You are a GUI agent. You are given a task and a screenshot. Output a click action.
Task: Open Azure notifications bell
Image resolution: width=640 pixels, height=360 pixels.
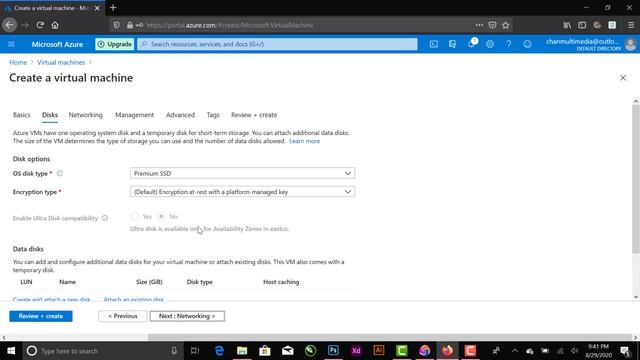471,43
